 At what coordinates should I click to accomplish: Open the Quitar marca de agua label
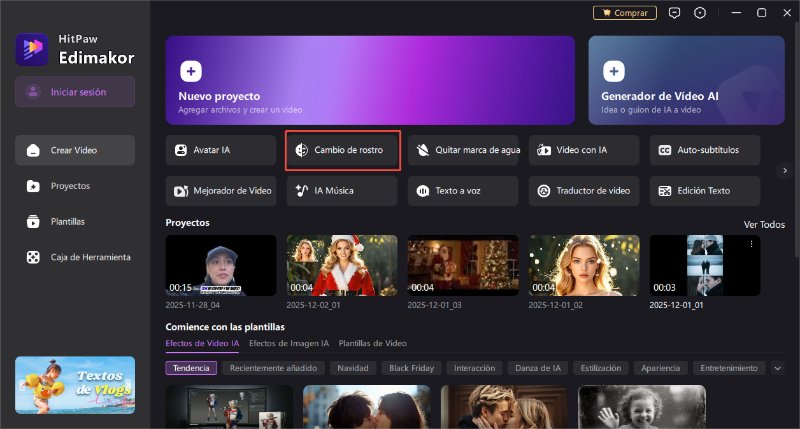click(x=478, y=150)
